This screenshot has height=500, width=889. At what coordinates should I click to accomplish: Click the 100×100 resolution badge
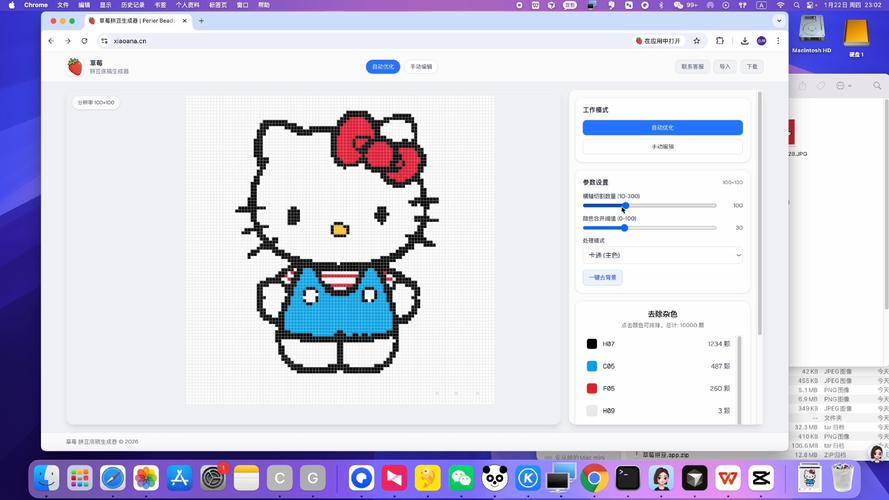click(96, 103)
